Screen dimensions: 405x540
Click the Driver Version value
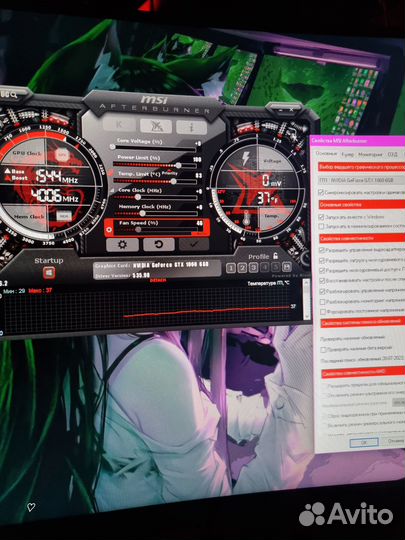[x=142, y=276]
